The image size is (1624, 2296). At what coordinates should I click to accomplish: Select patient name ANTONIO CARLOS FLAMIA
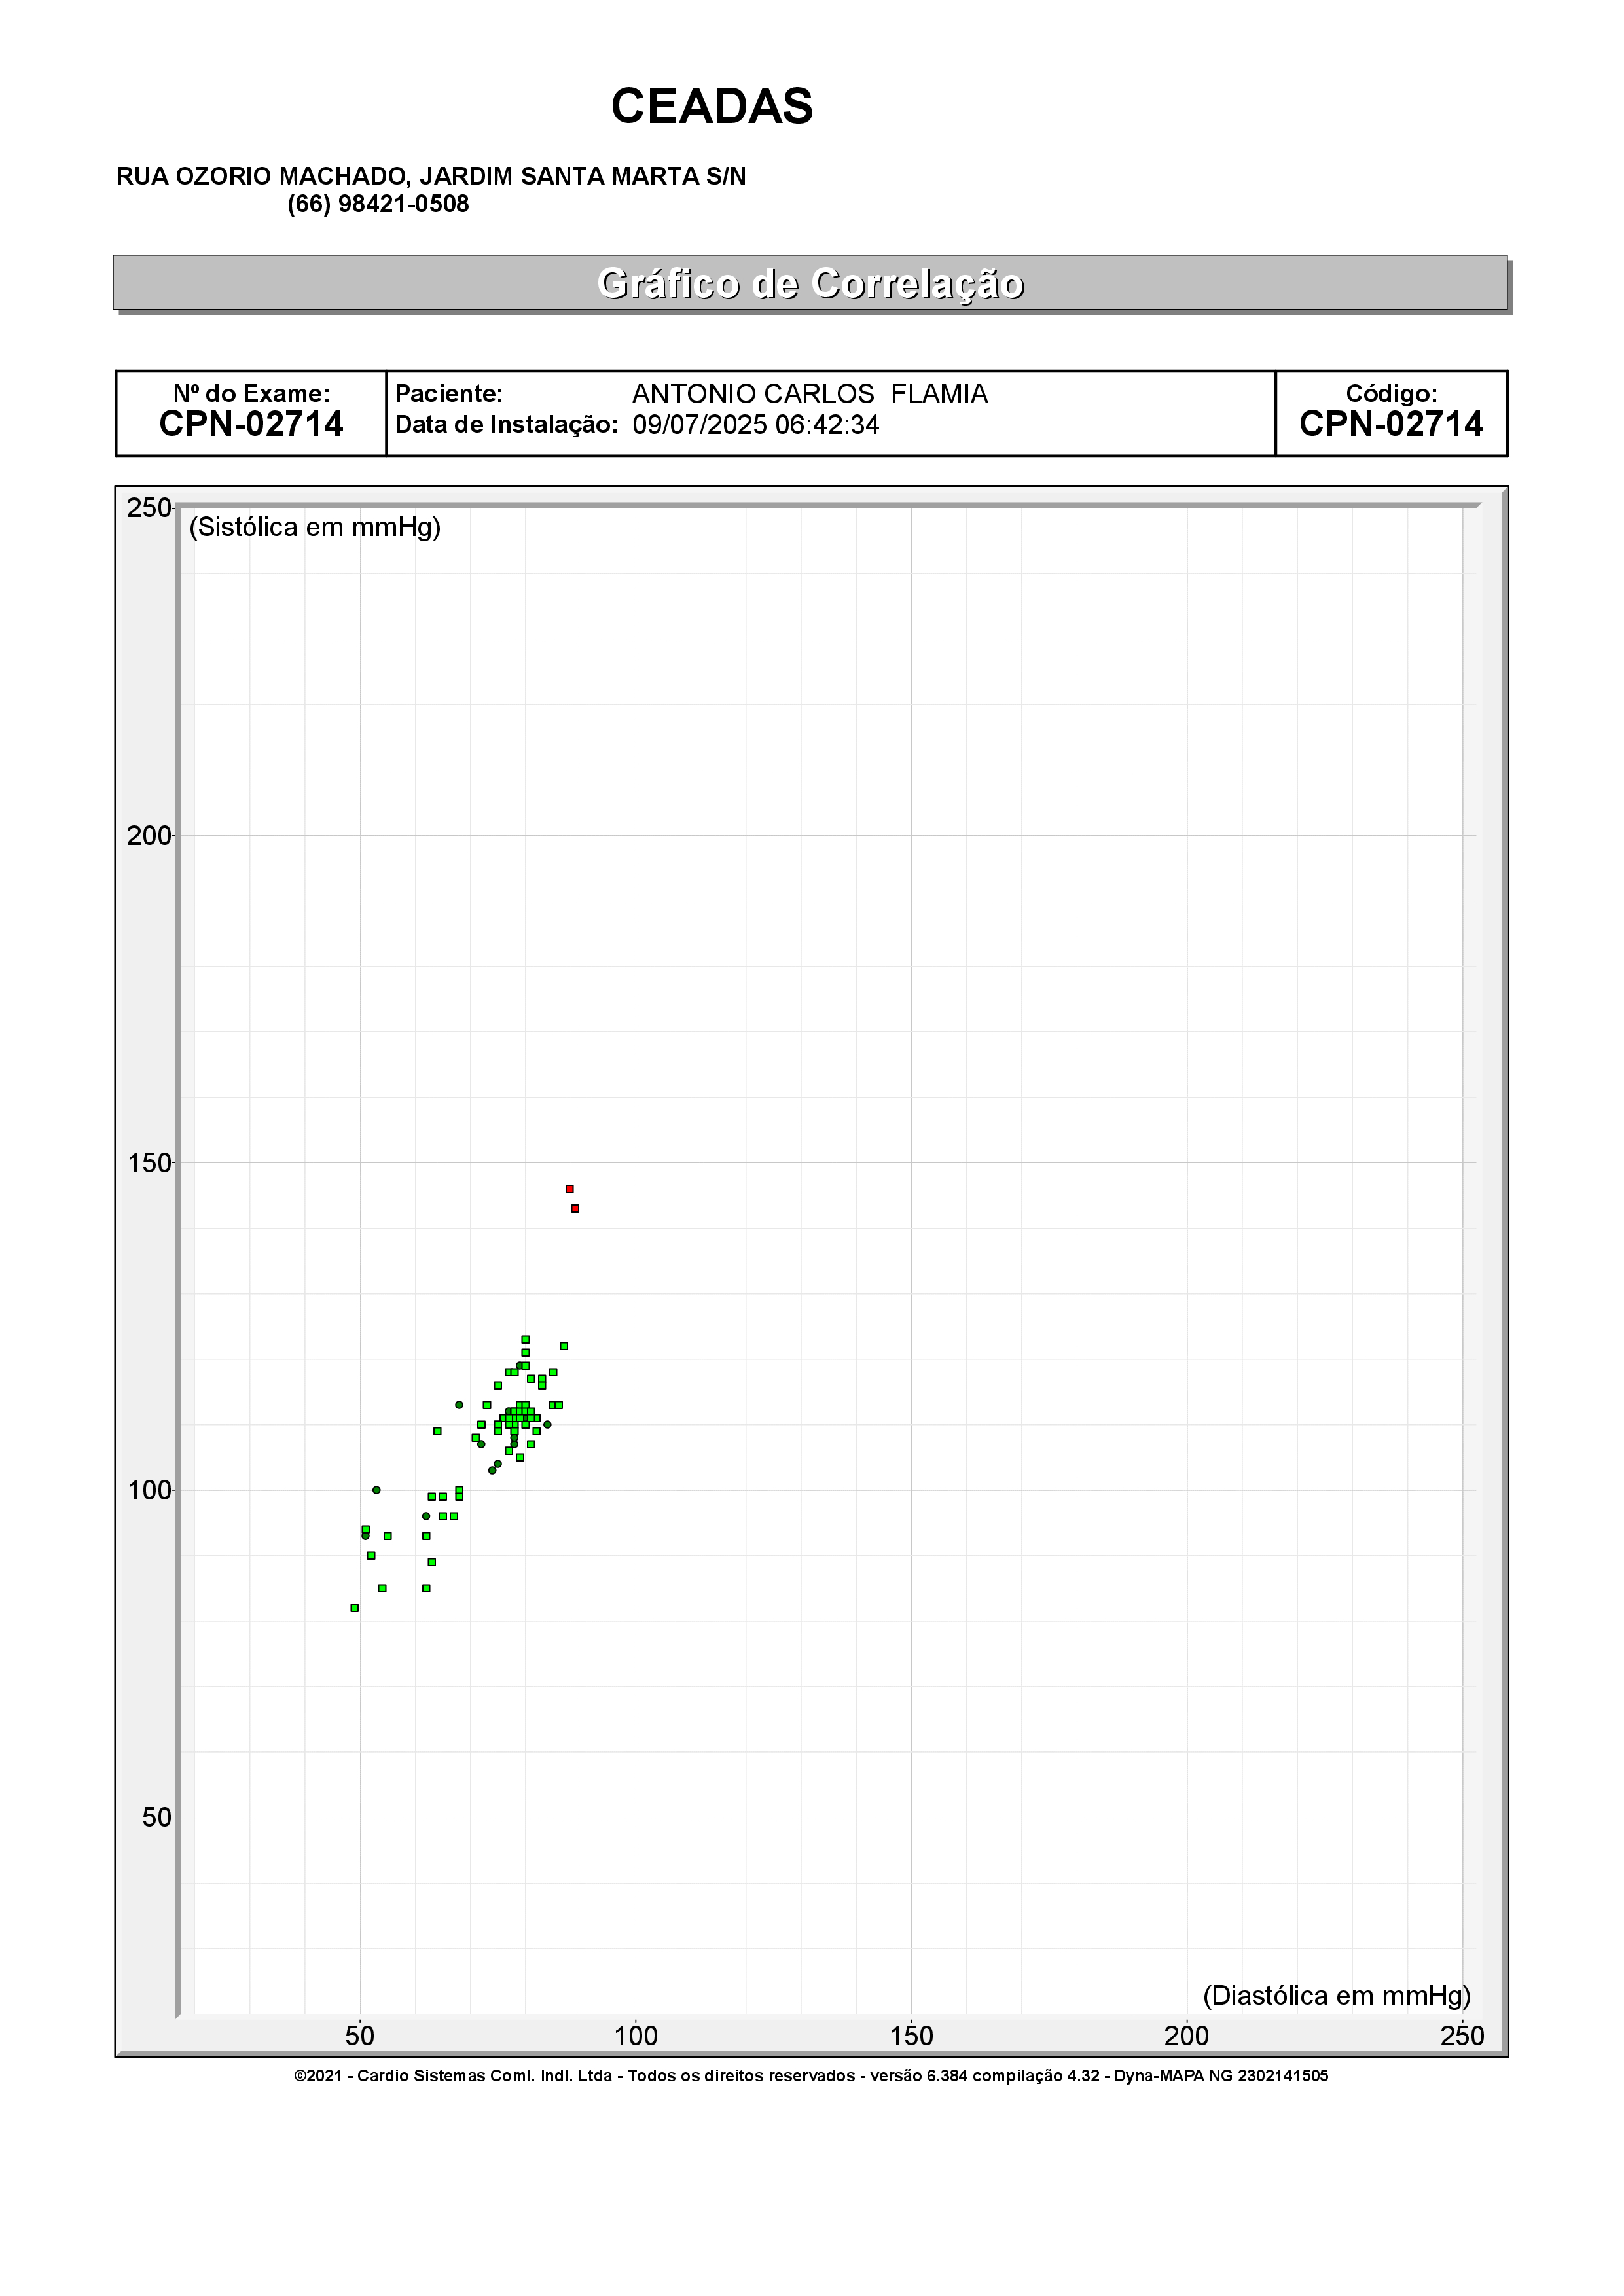click(810, 394)
